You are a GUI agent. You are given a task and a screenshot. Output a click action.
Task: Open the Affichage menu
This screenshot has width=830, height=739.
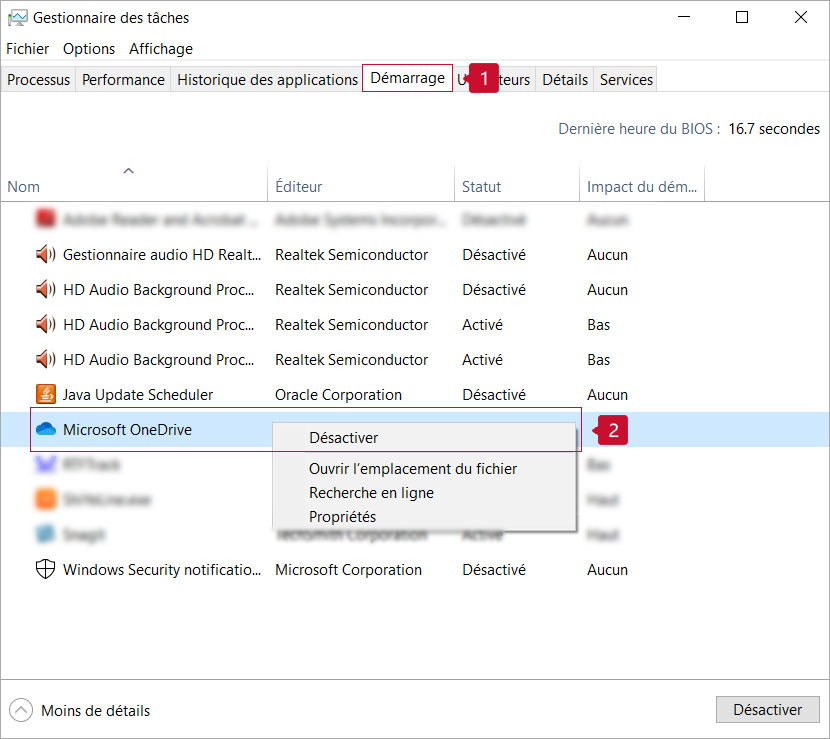[x=161, y=49]
